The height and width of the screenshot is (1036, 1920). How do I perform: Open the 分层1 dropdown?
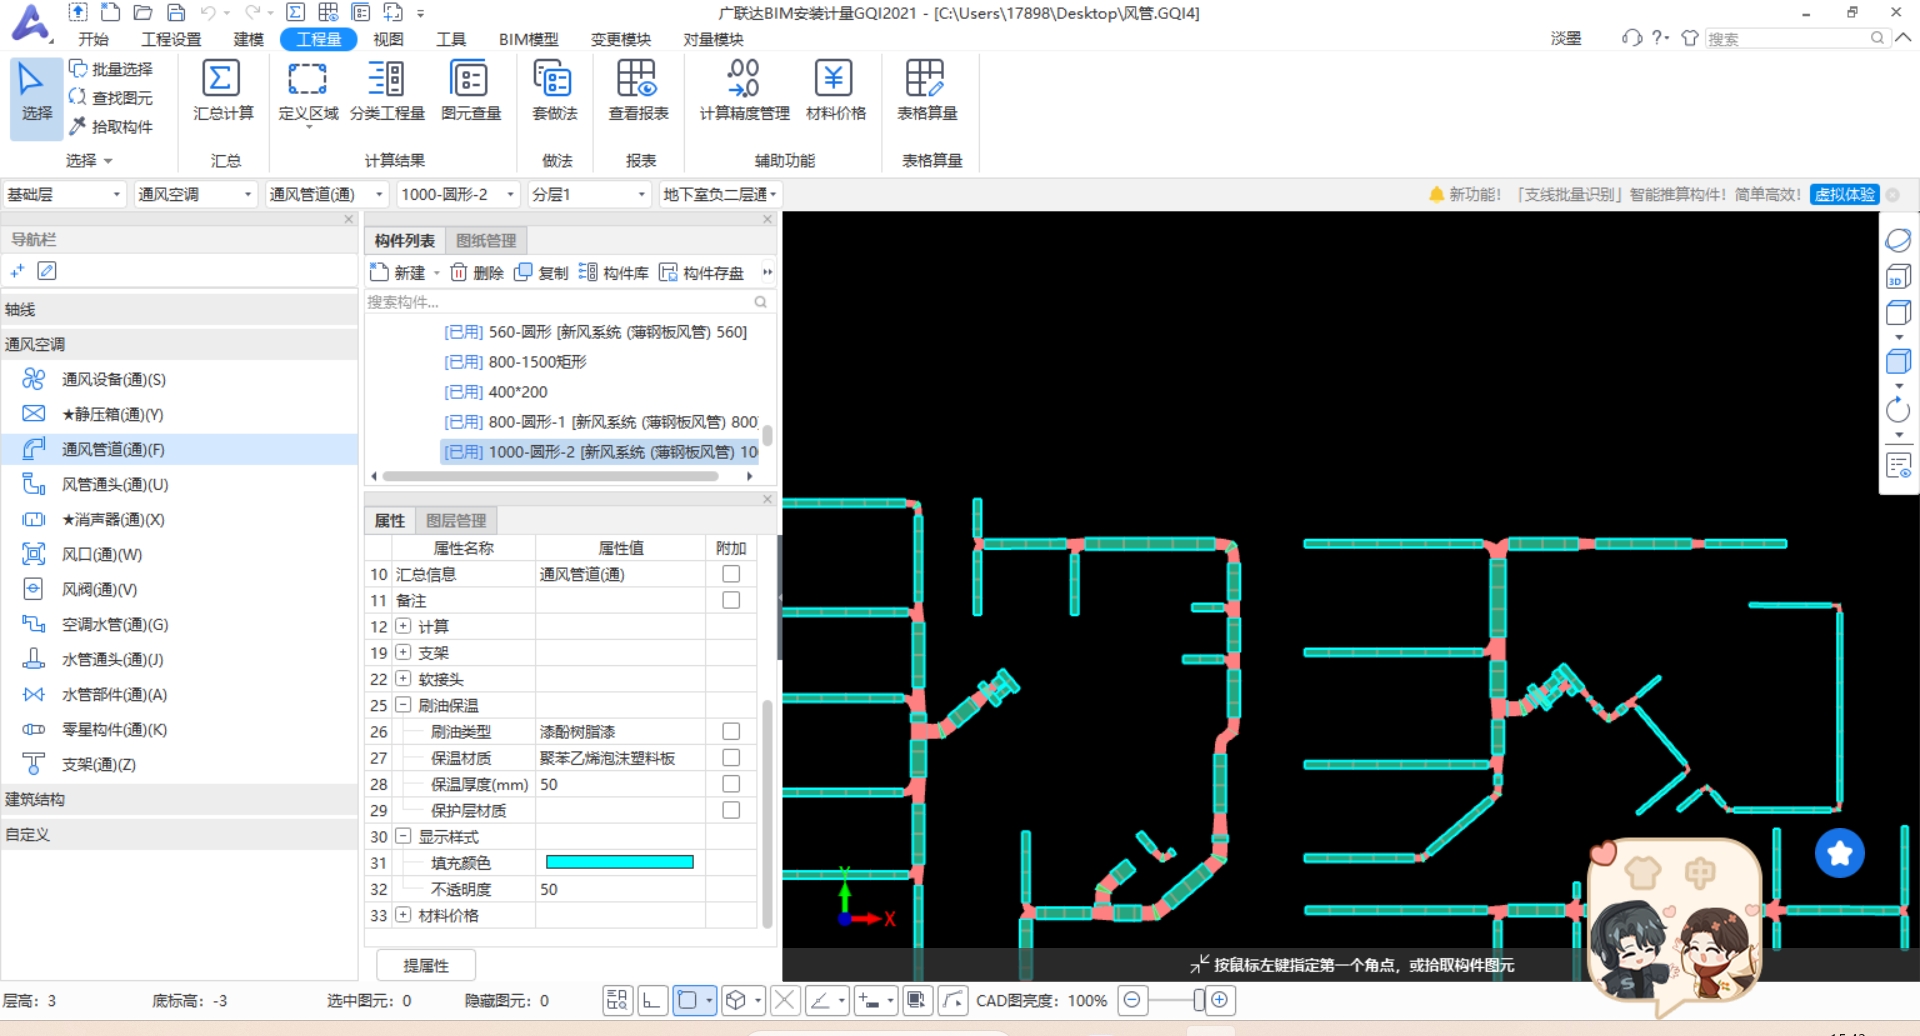tap(589, 194)
